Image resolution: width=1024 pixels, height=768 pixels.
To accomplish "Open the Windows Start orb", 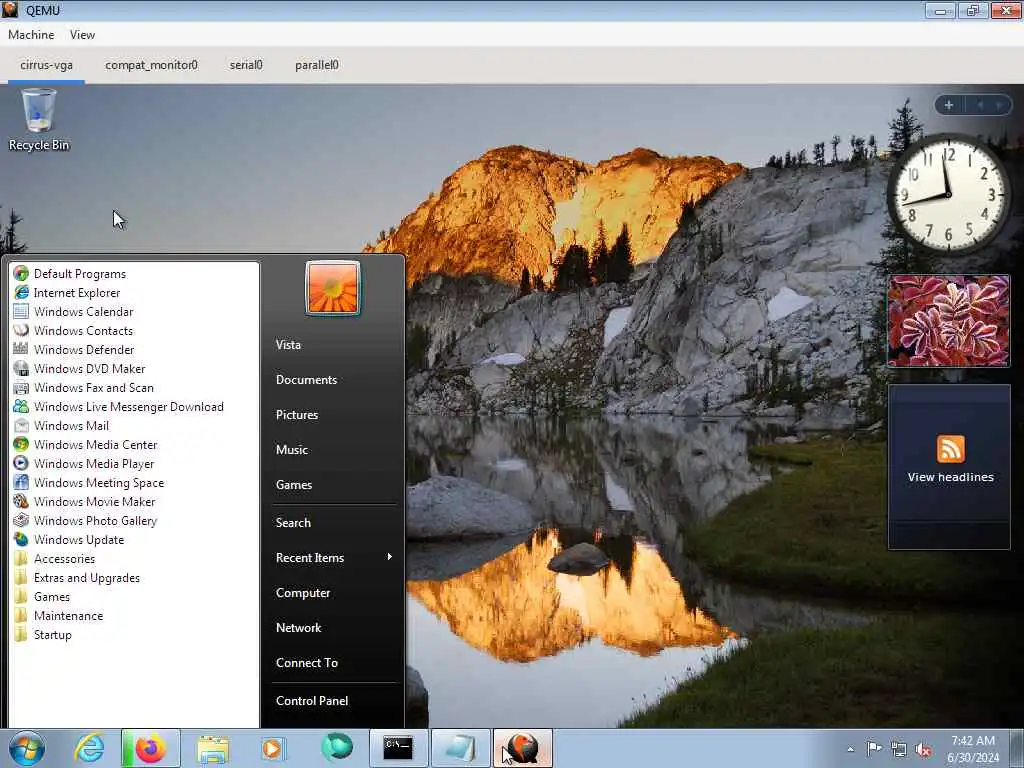I will tap(27, 748).
